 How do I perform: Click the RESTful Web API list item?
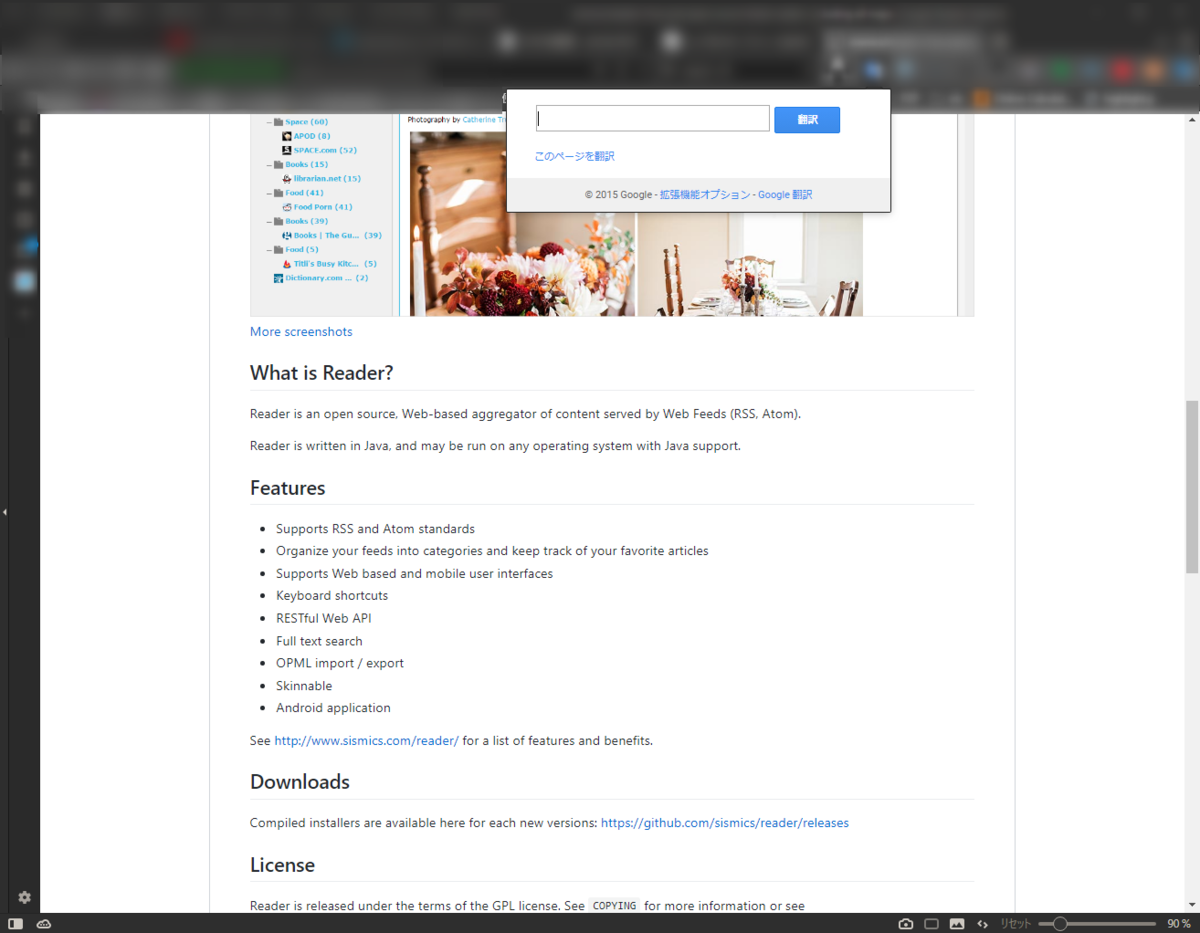click(324, 619)
